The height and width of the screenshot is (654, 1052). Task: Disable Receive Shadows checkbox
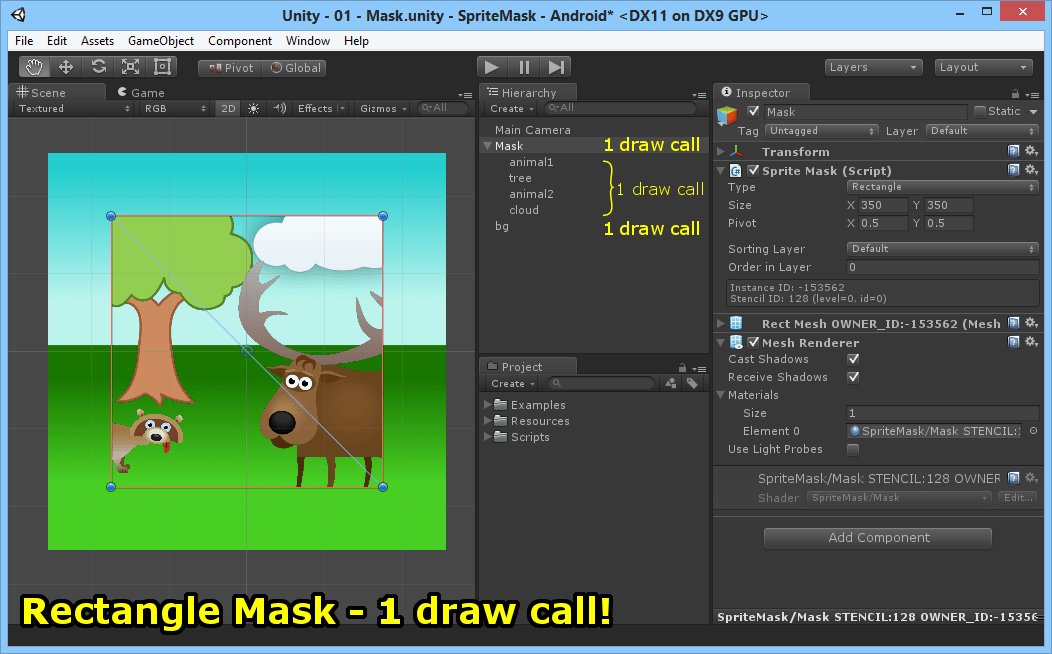pyautogui.click(x=854, y=377)
